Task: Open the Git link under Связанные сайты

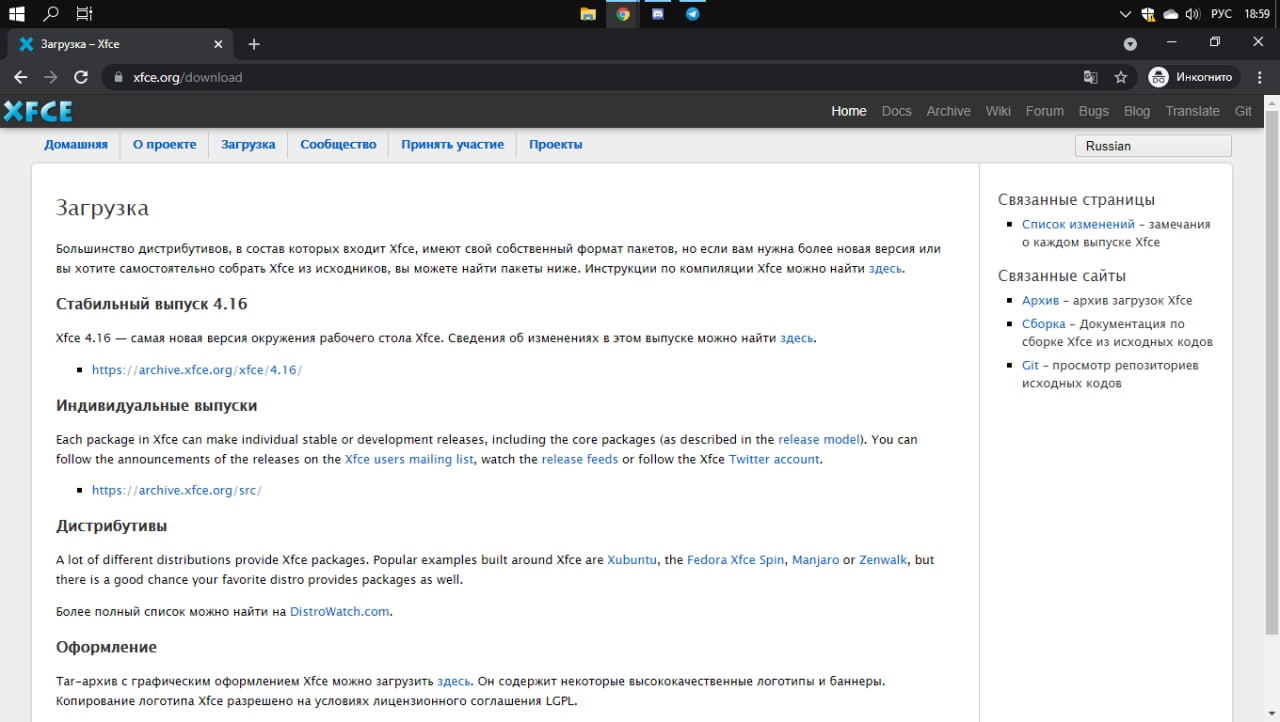Action: (x=1030, y=366)
